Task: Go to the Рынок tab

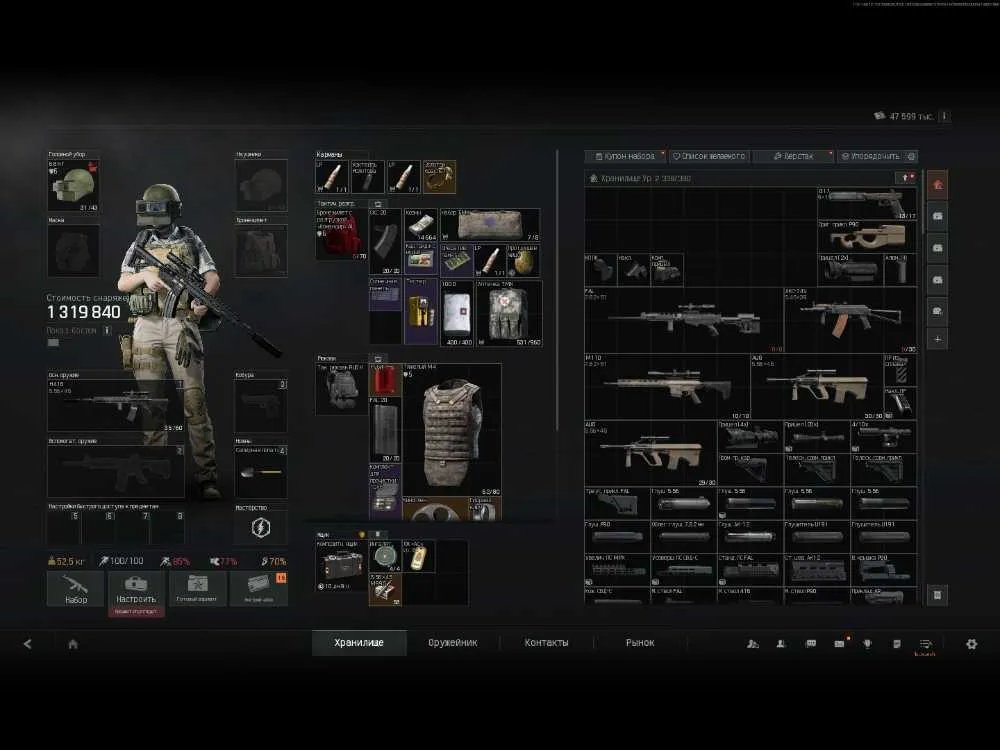Action: coord(640,643)
